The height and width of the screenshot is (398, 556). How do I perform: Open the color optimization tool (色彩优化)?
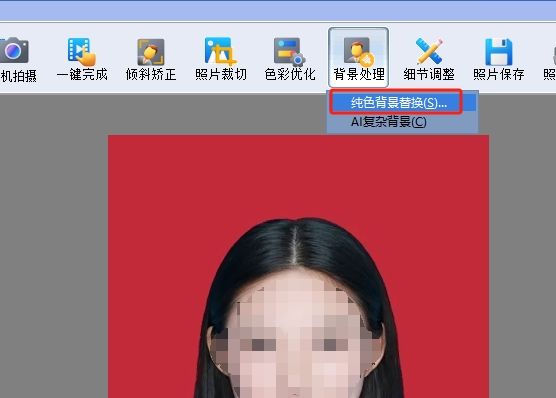tap(290, 59)
